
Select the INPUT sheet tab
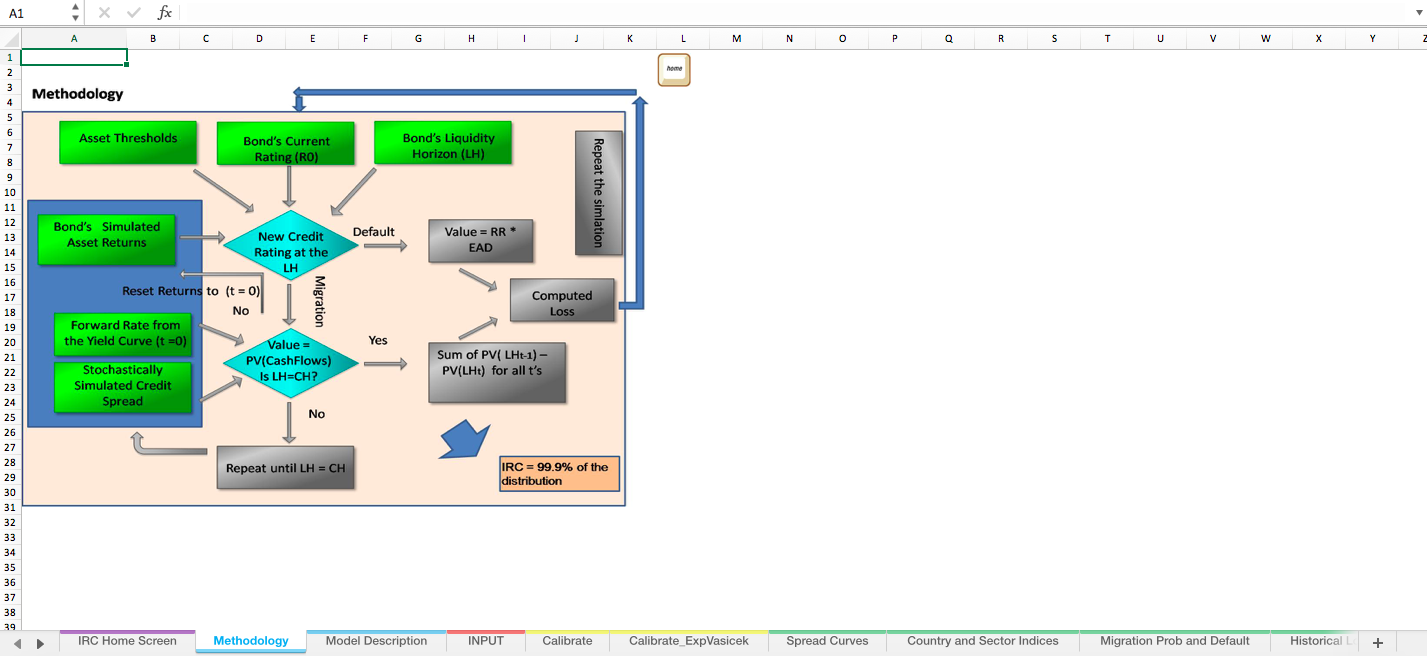click(486, 641)
